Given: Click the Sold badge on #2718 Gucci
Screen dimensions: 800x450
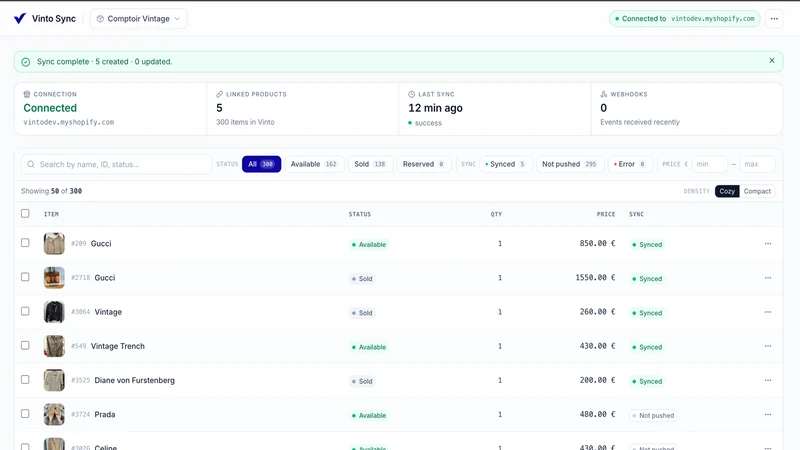Looking at the screenshot, I should click(362, 279).
